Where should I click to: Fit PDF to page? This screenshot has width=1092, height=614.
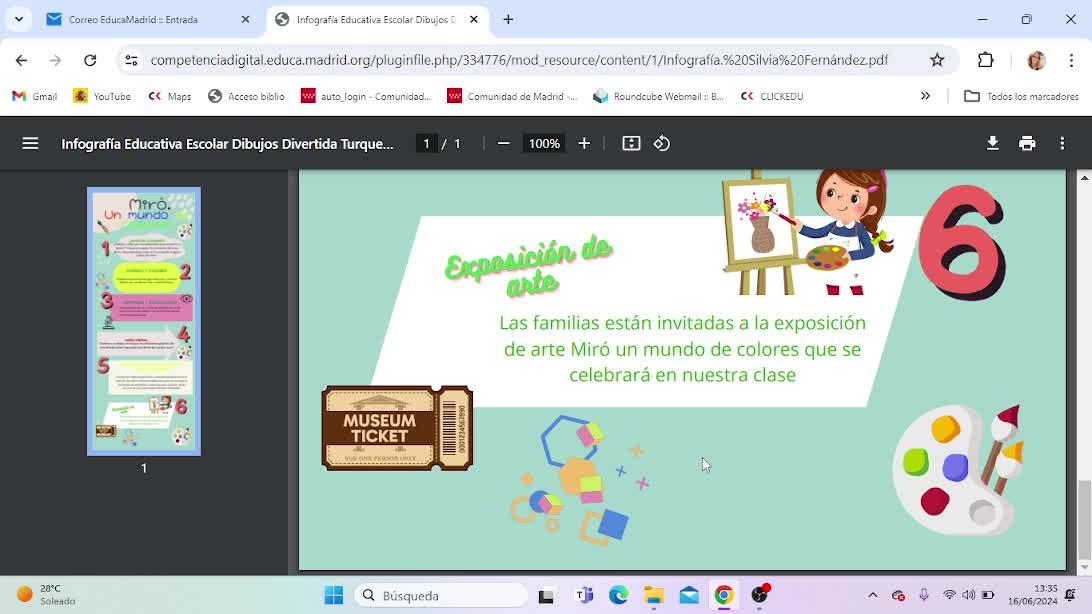[631, 143]
